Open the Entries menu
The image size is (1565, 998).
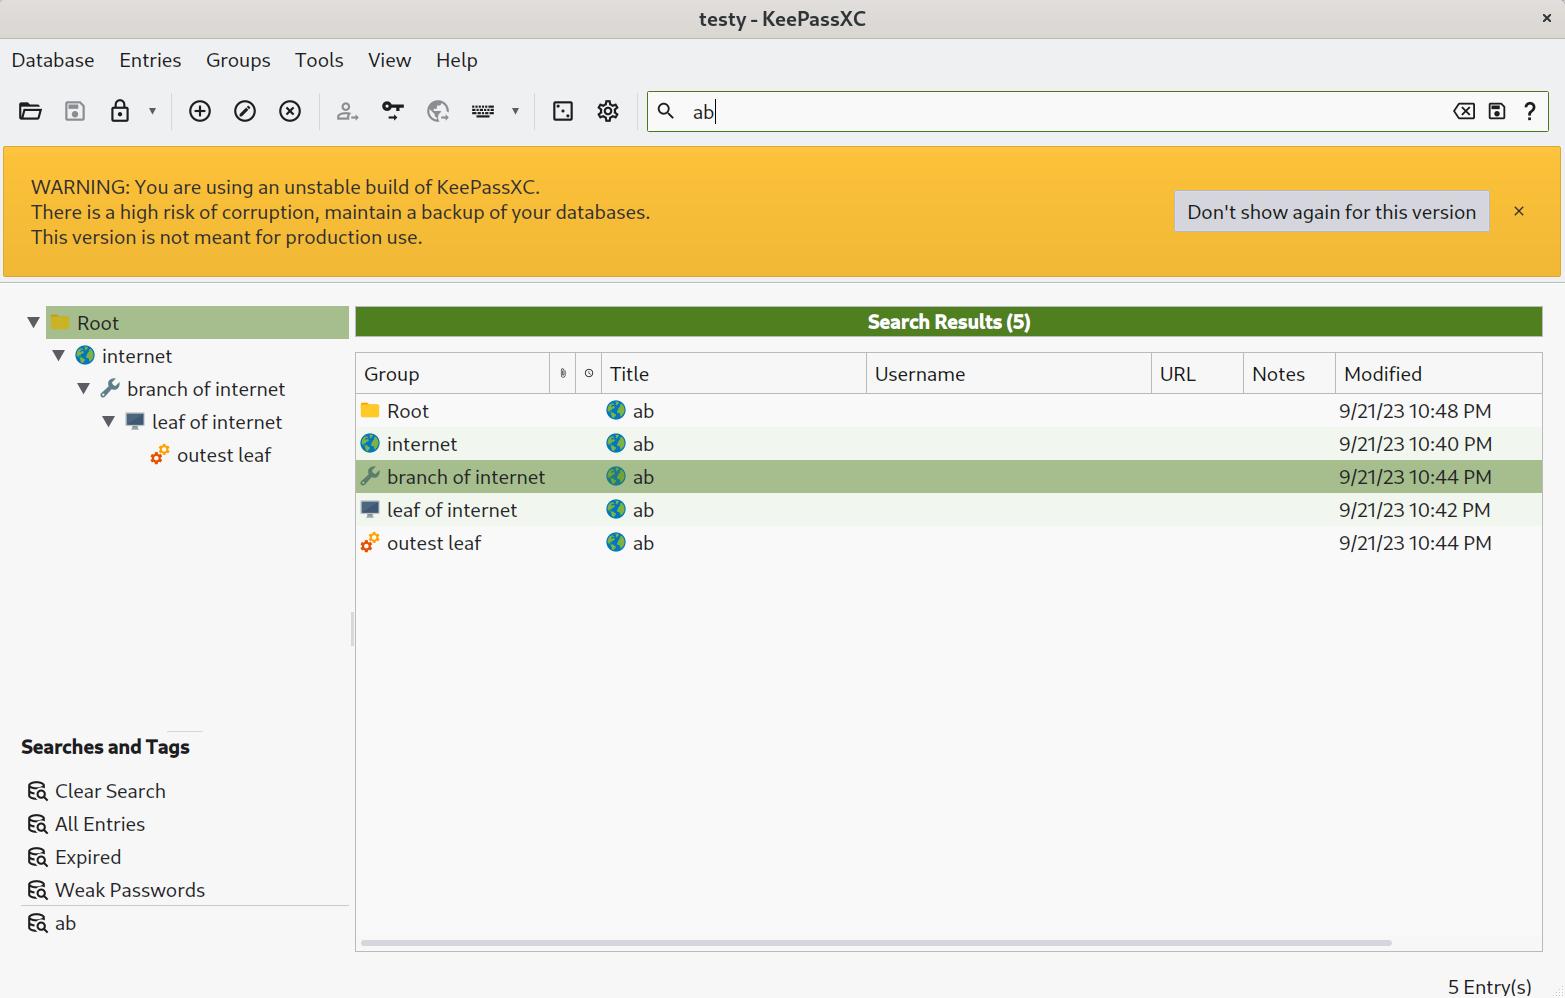coord(149,60)
